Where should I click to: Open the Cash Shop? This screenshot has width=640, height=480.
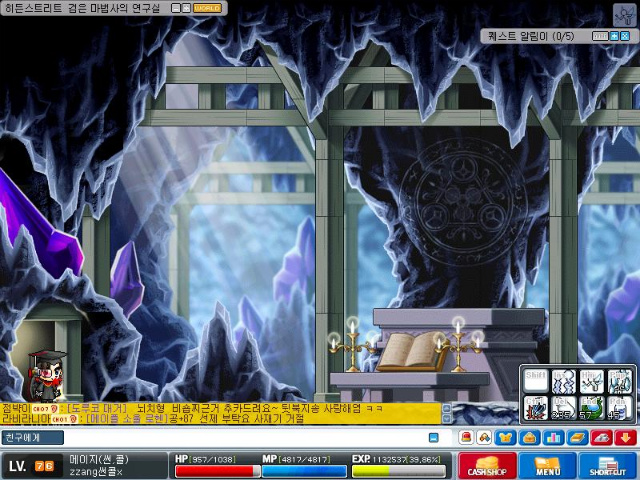pyautogui.click(x=487, y=466)
